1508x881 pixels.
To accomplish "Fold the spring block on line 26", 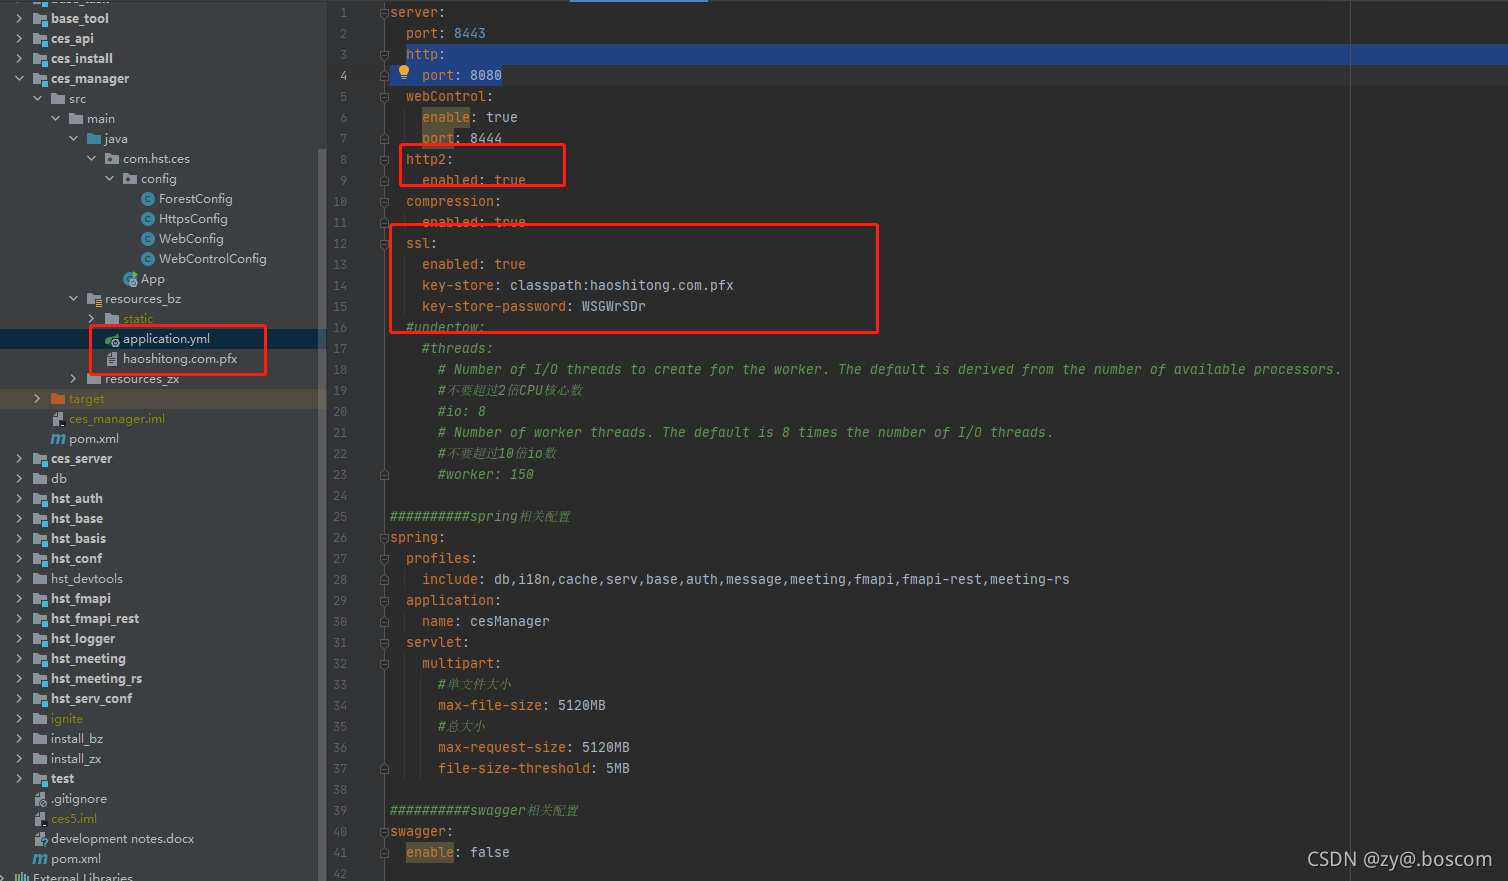I will (384, 538).
